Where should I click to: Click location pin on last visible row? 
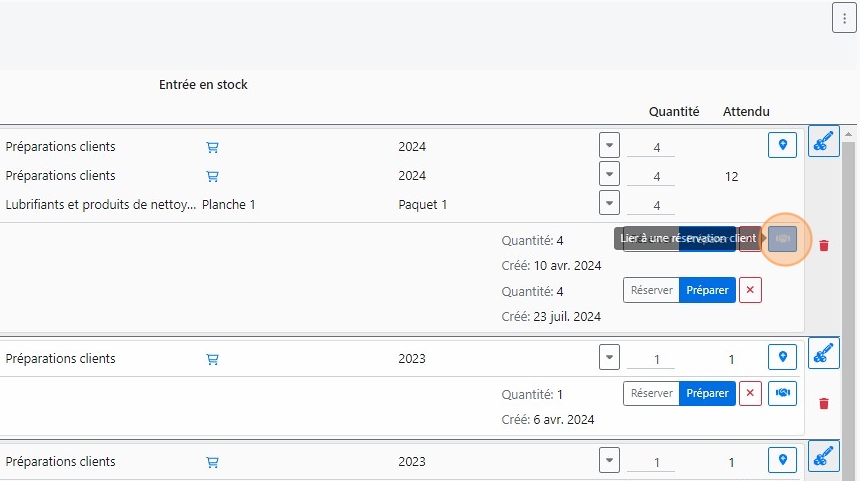[782, 461]
